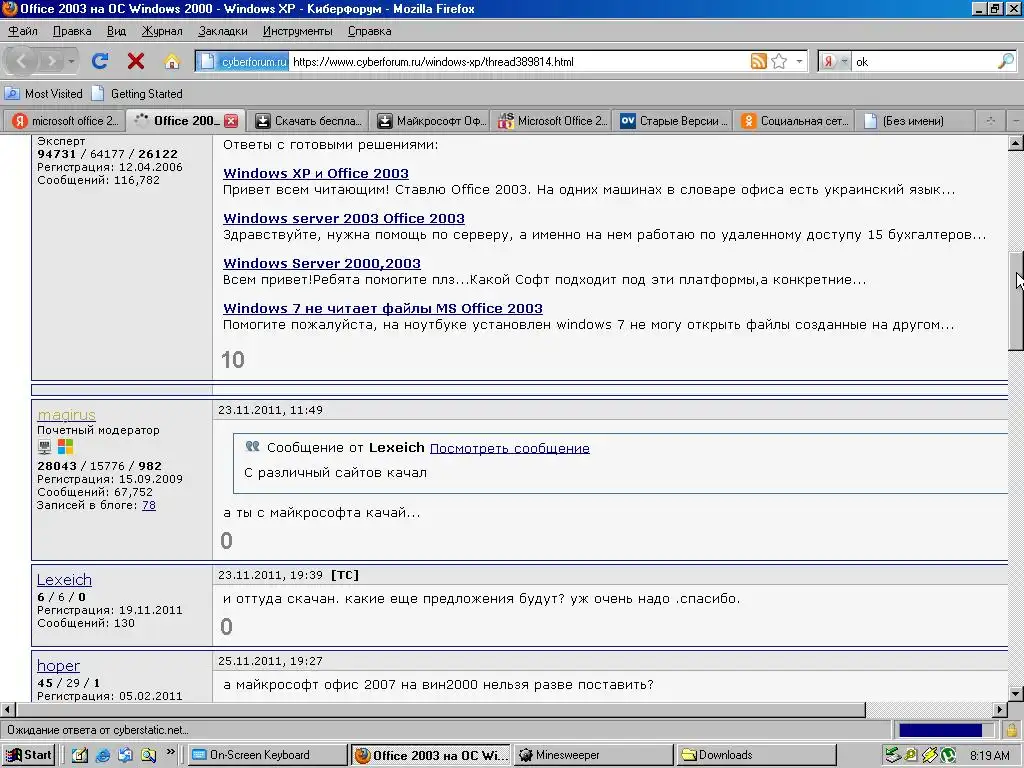The image size is (1024, 768).
Task: Switch to Downloads taskbar button
Action: [x=757, y=755]
